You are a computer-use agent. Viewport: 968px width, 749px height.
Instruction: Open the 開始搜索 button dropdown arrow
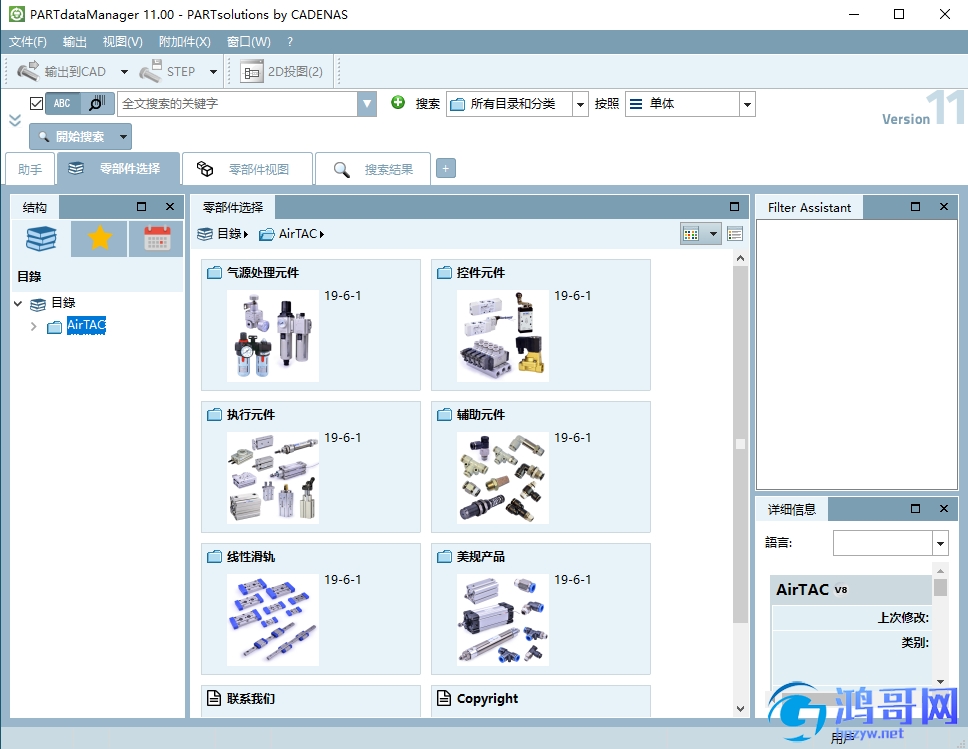coord(123,136)
